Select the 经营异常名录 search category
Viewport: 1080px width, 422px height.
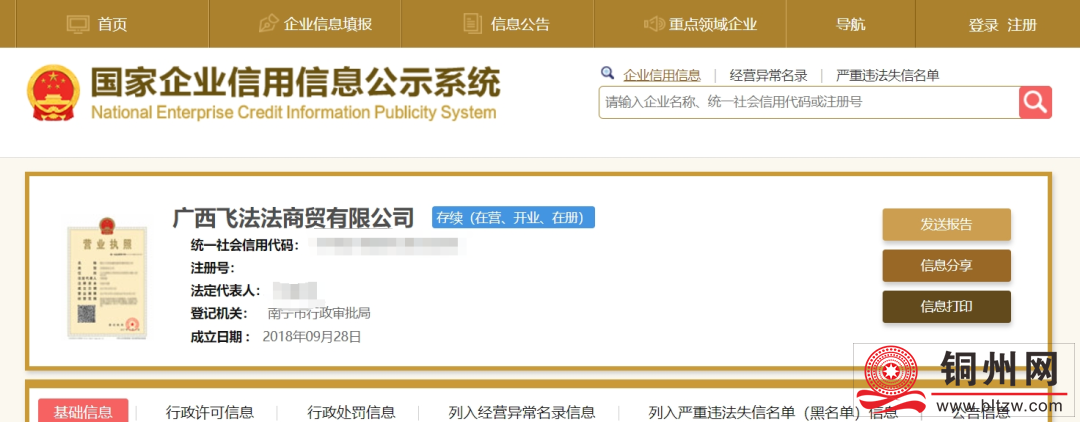click(768, 75)
